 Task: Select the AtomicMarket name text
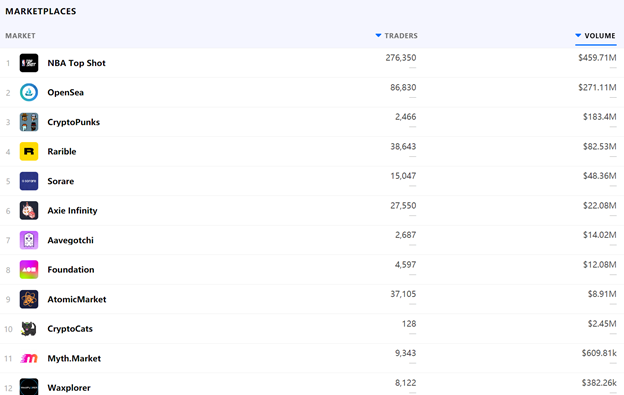coord(77,299)
